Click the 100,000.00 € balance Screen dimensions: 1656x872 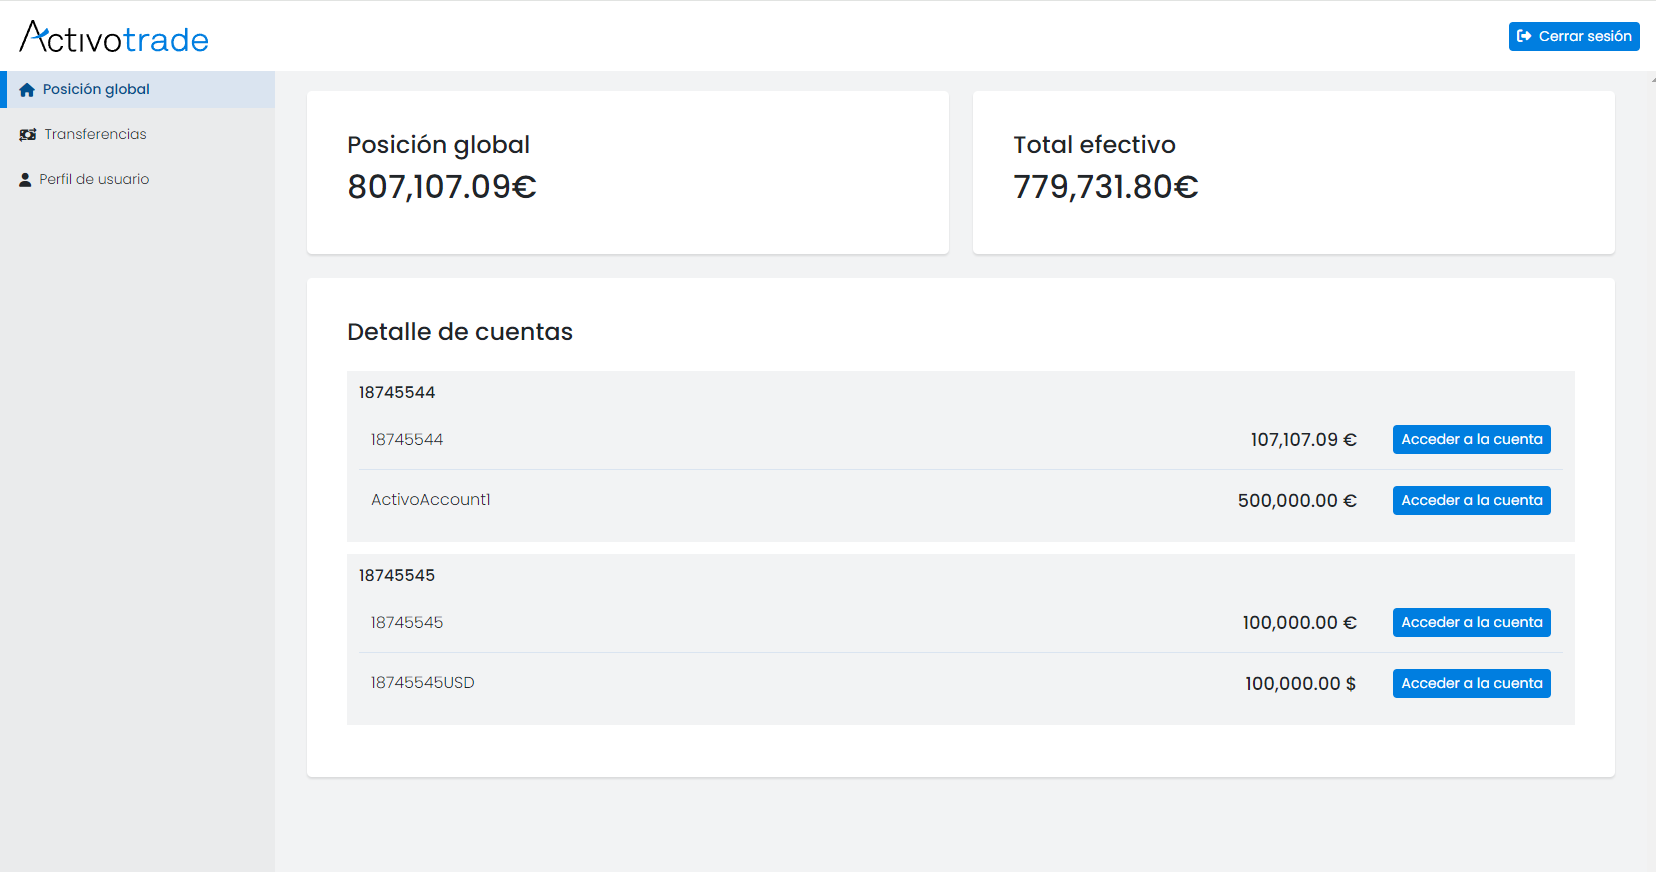coord(1300,622)
